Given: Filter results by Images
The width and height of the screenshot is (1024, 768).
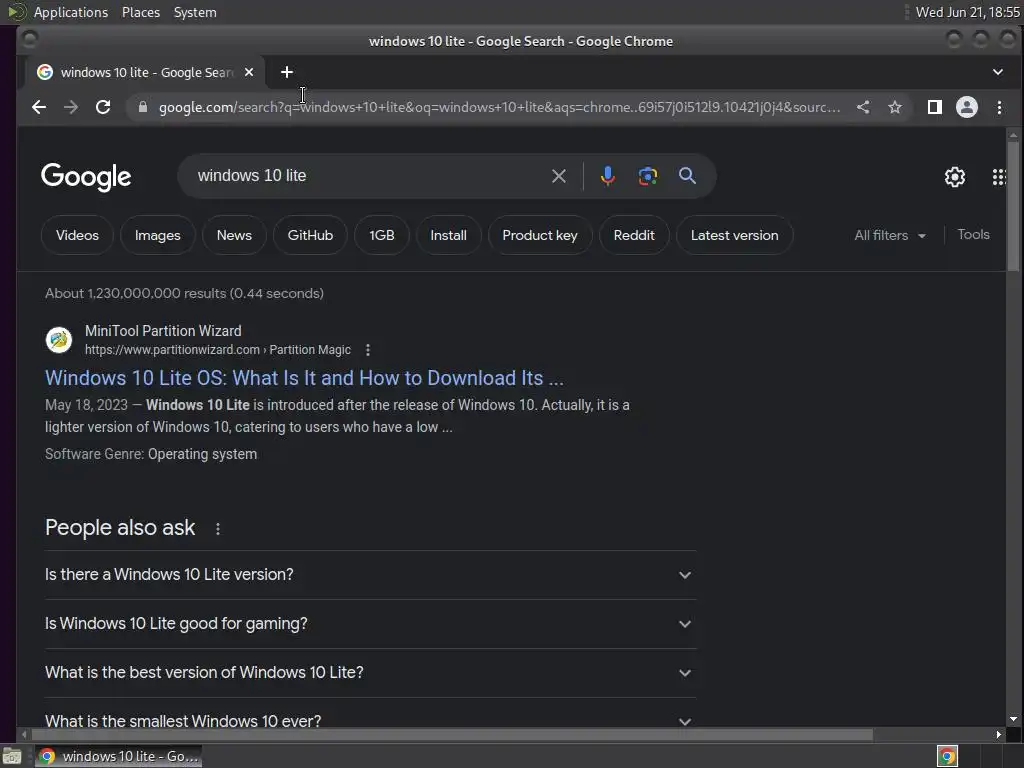Looking at the screenshot, I should pos(157,235).
